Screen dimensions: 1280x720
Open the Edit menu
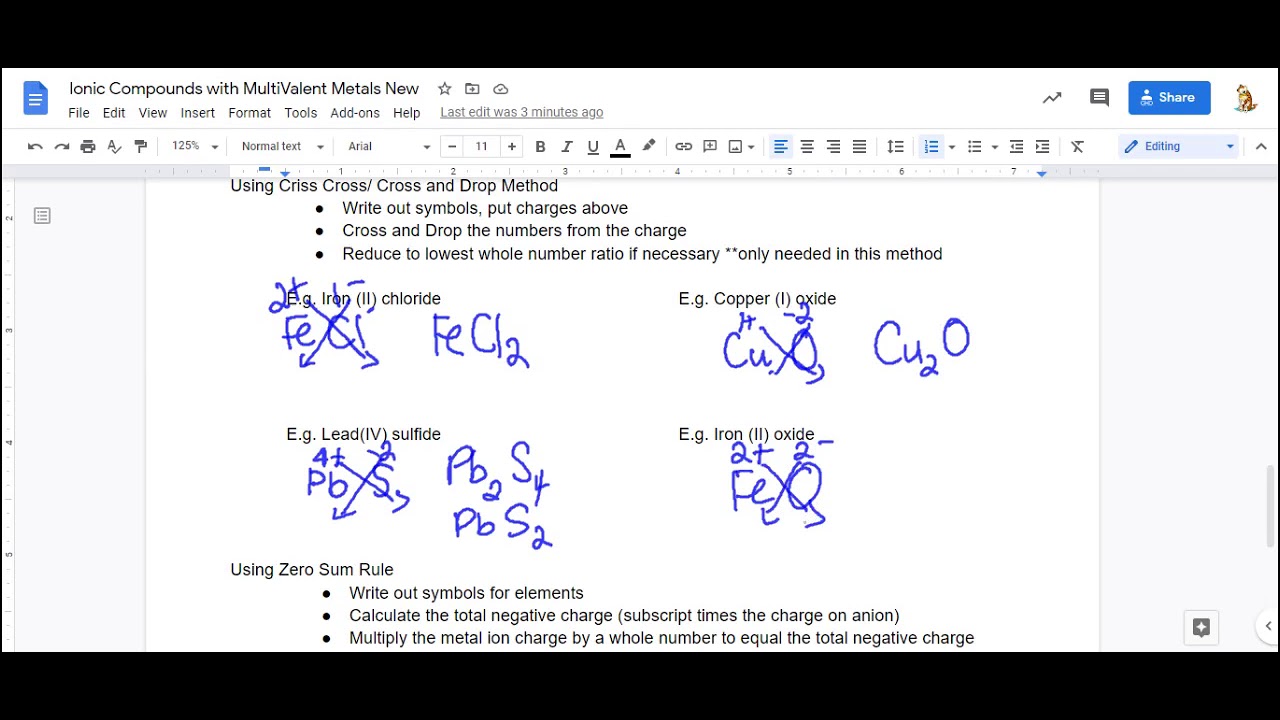pyautogui.click(x=114, y=113)
